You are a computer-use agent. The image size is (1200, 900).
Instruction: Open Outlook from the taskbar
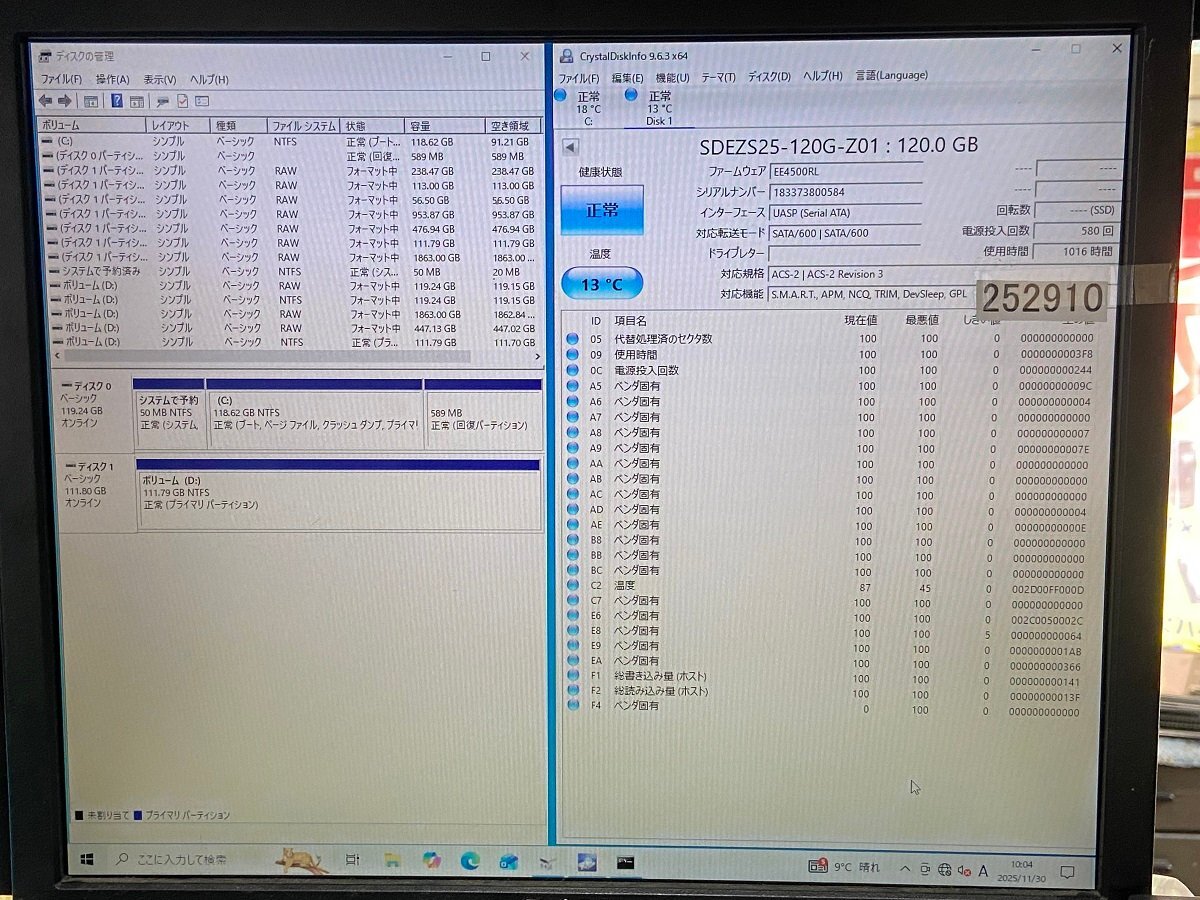coord(509,861)
